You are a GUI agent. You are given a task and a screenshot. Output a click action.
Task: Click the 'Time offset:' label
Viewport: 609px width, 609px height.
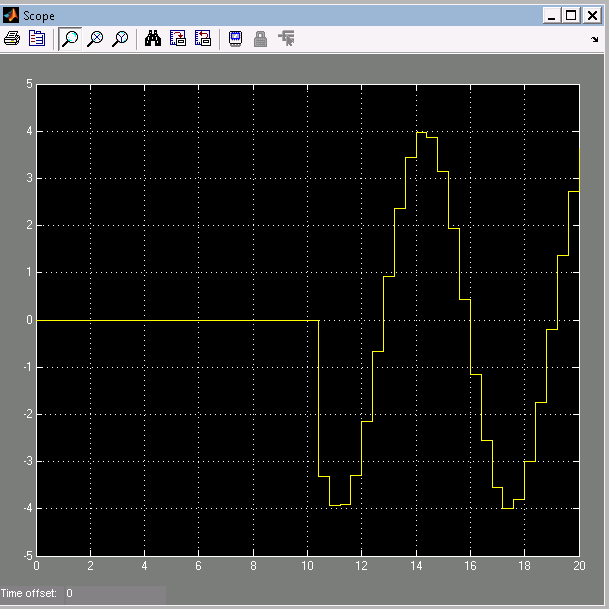coord(29,593)
